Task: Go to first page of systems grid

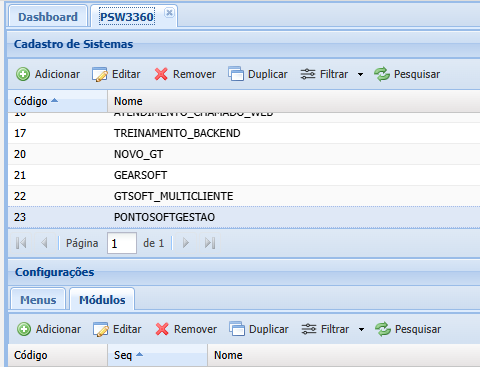Action: tap(21, 243)
